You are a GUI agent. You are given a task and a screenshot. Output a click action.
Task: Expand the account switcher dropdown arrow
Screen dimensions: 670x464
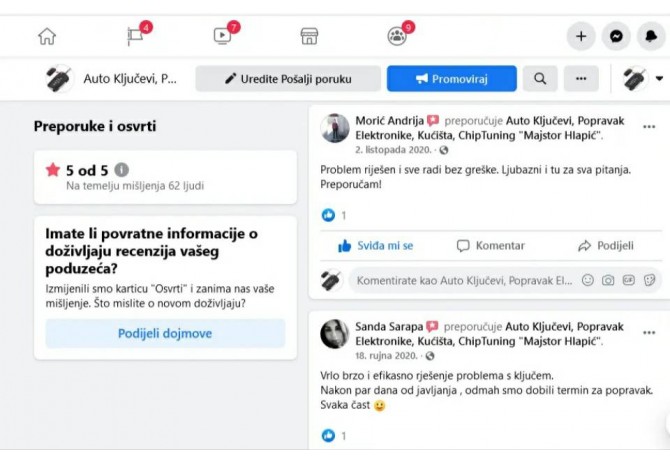coord(659,79)
